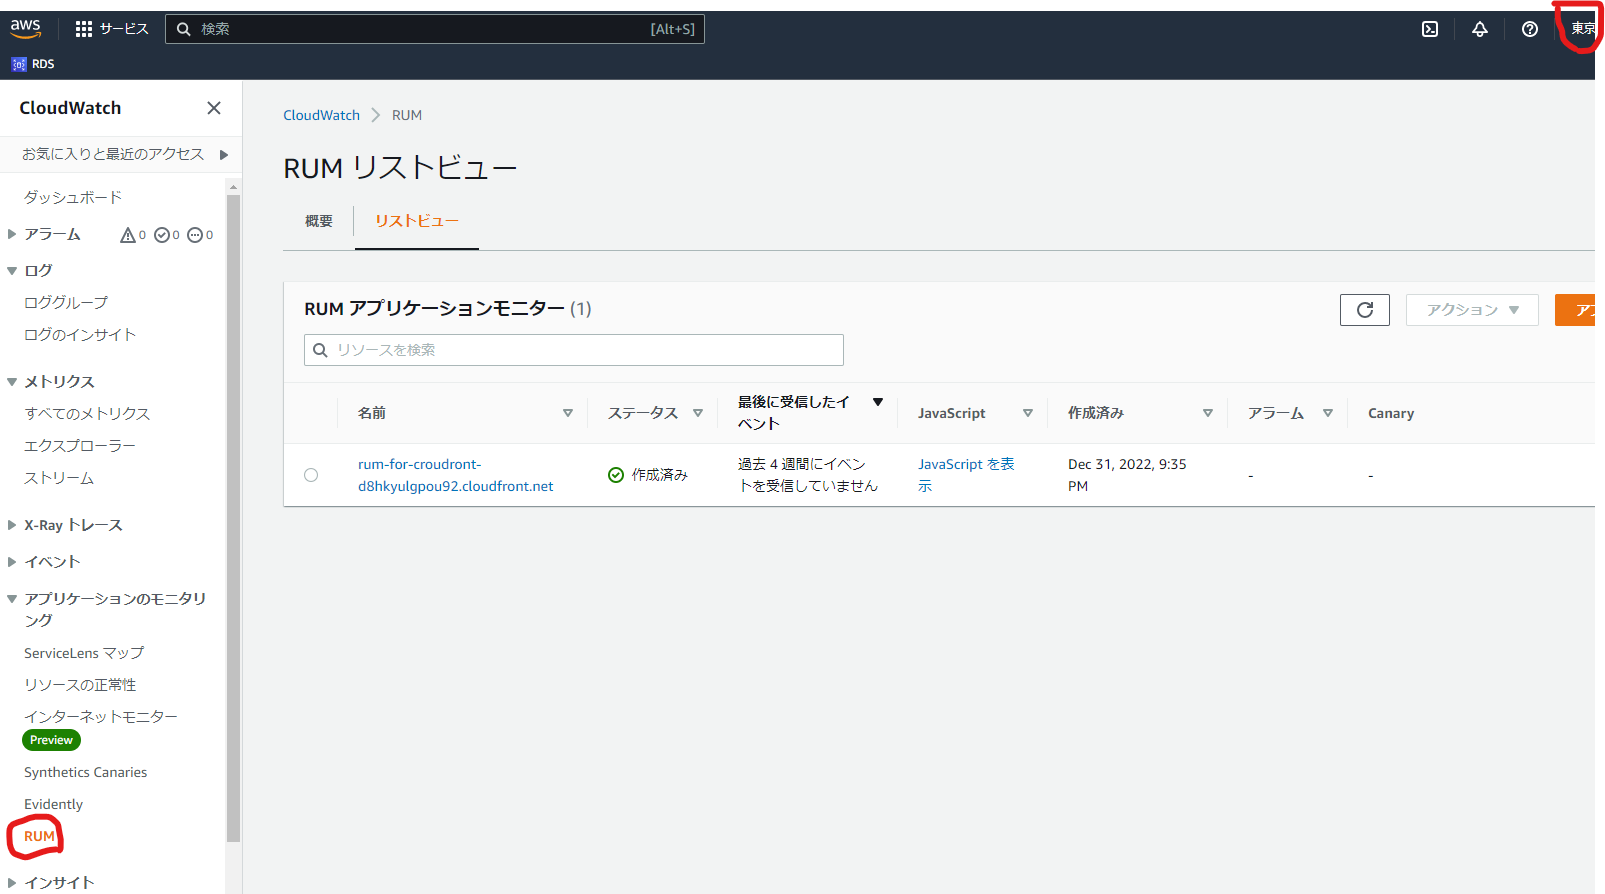Switch to the リストビュー tab
Screen dimensions: 1605x894
[x=417, y=221]
